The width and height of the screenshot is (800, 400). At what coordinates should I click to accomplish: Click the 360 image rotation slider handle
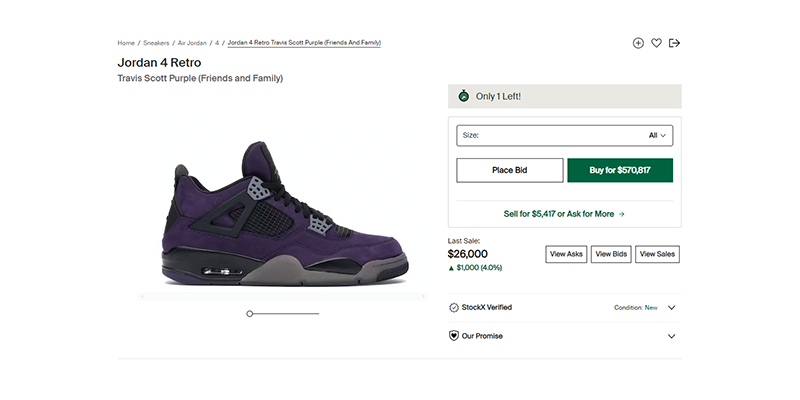(250, 314)
